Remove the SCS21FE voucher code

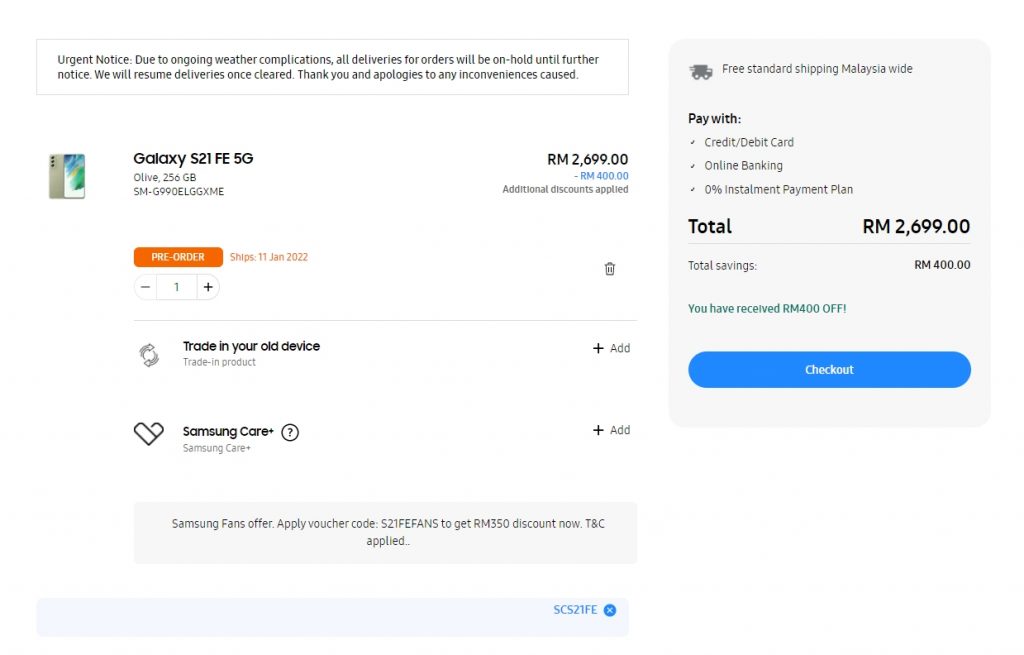610,610
